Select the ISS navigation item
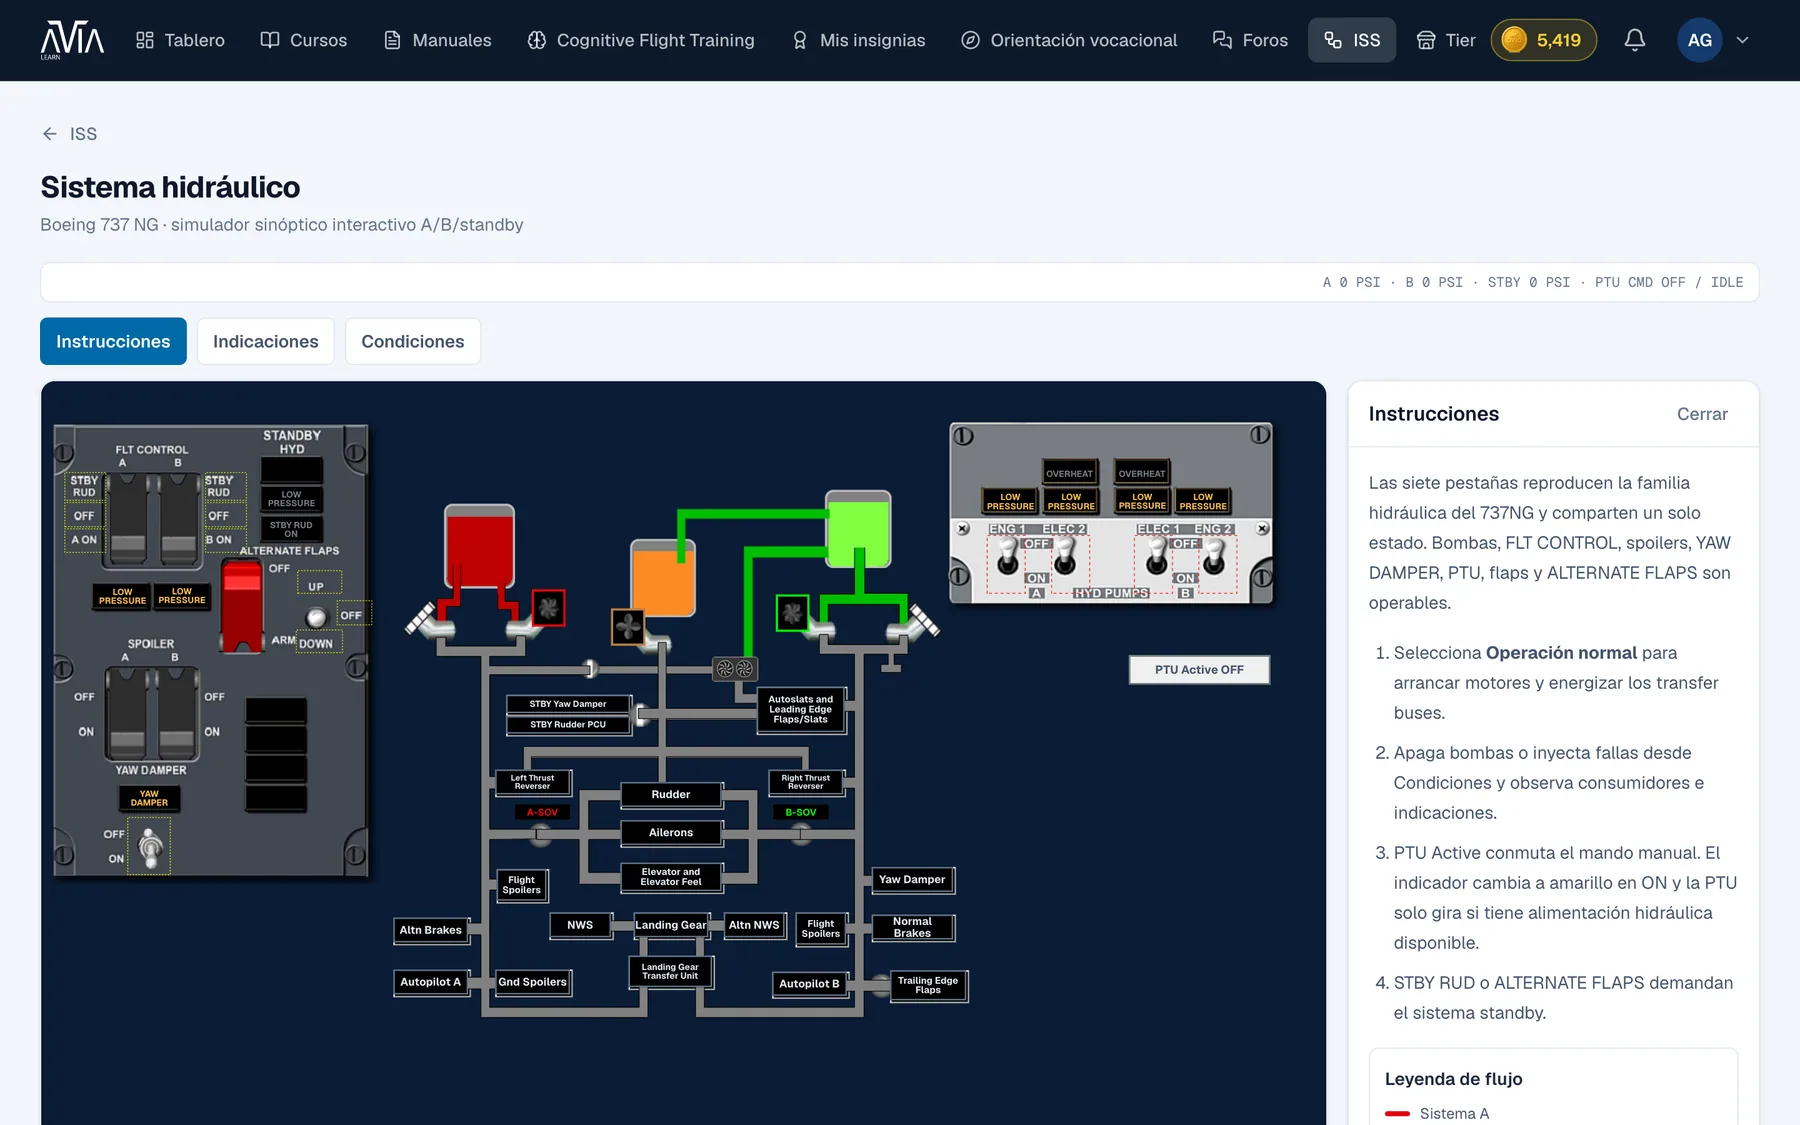The width and height of the screenshot is (1800, 1125). (1352, 40)
